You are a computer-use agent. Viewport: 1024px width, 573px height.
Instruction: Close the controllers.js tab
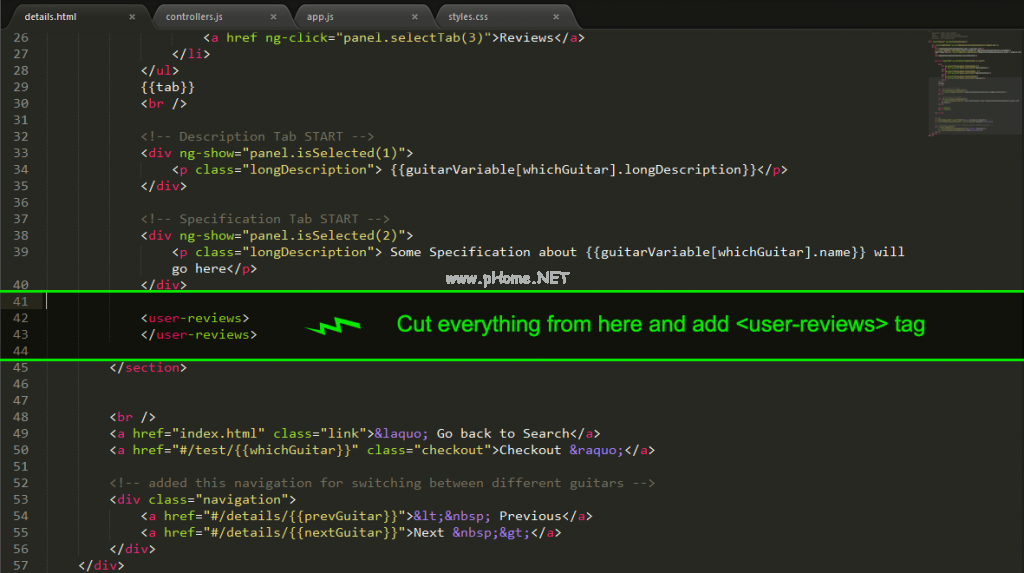pos(274,17)
